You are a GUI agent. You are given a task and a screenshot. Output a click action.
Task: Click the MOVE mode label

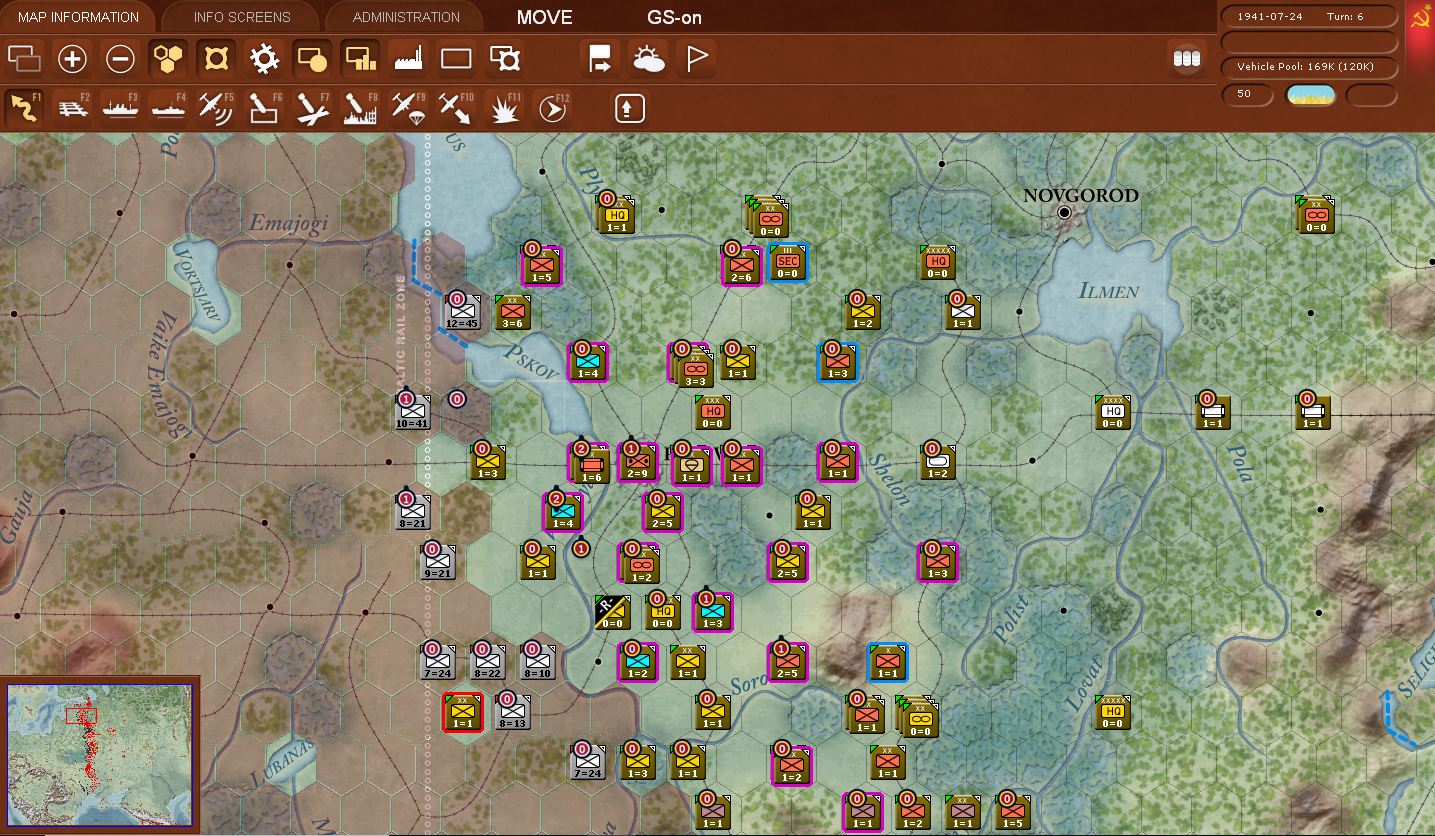pos(543,17)
